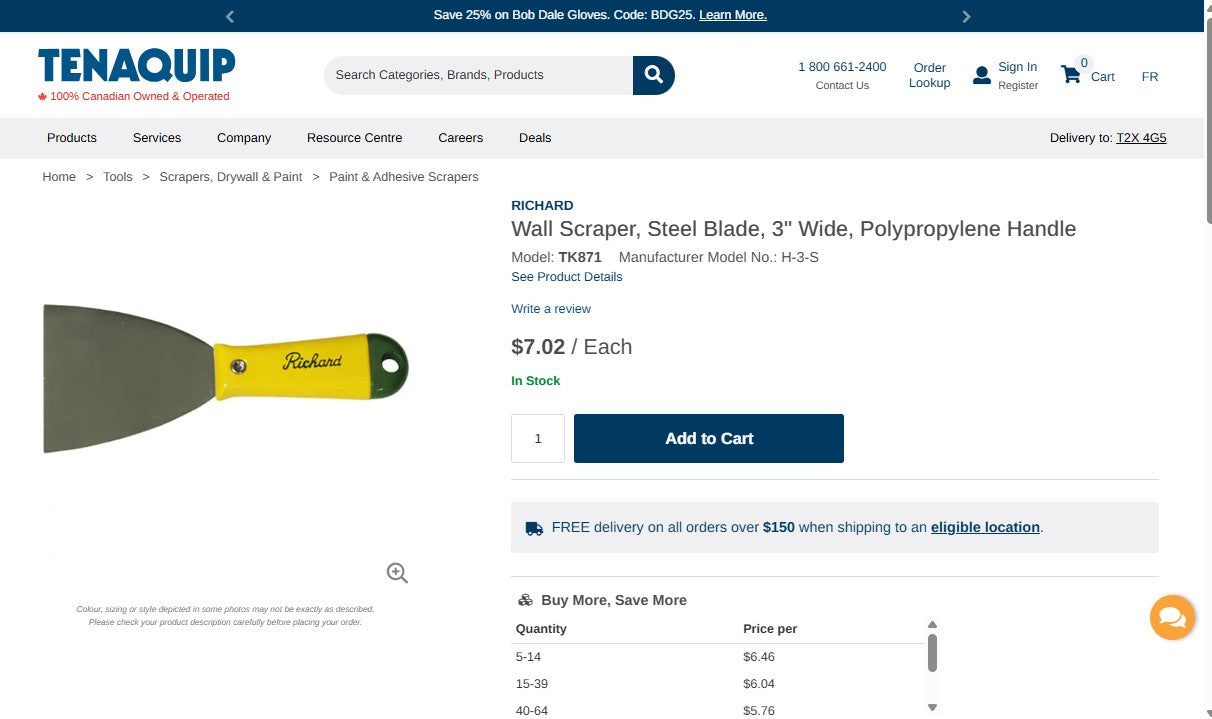Click the quantity input field
The width and height of the screenshot is (1212, 719).
537,438
